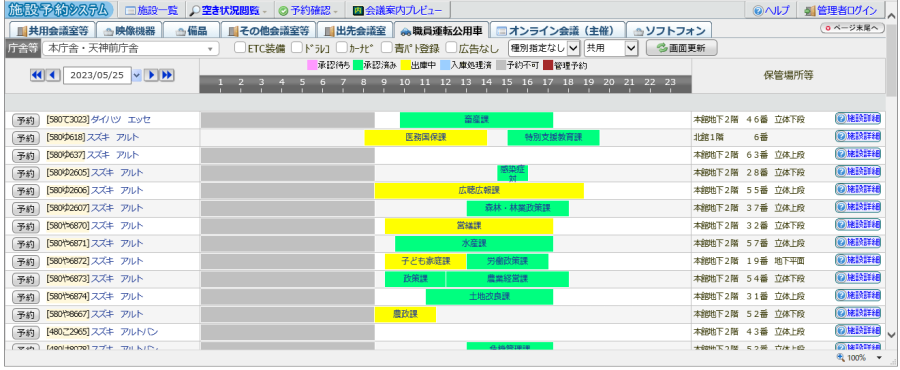Open the 庁舎等 building dropdown
This screenshot has width=900, height=370.
[131, 49]
